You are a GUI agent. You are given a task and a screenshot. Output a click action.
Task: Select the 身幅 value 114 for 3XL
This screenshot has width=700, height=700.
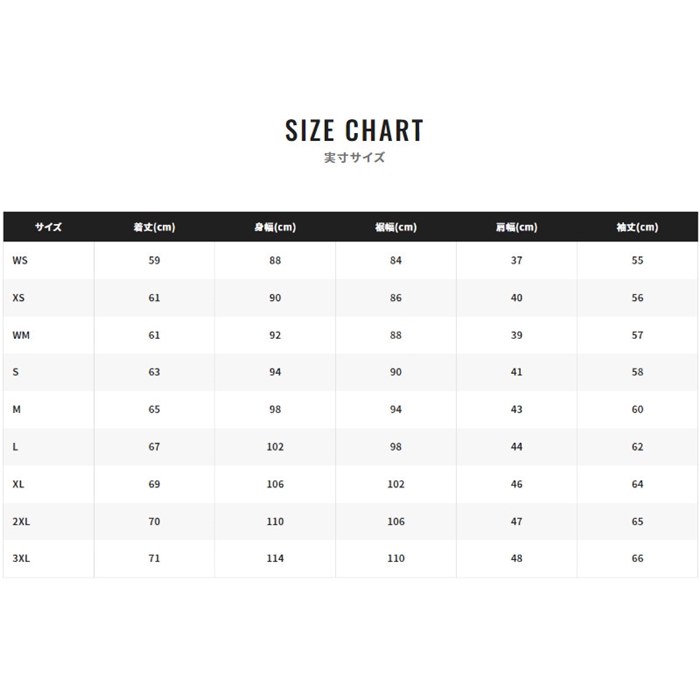click(275, 558)
